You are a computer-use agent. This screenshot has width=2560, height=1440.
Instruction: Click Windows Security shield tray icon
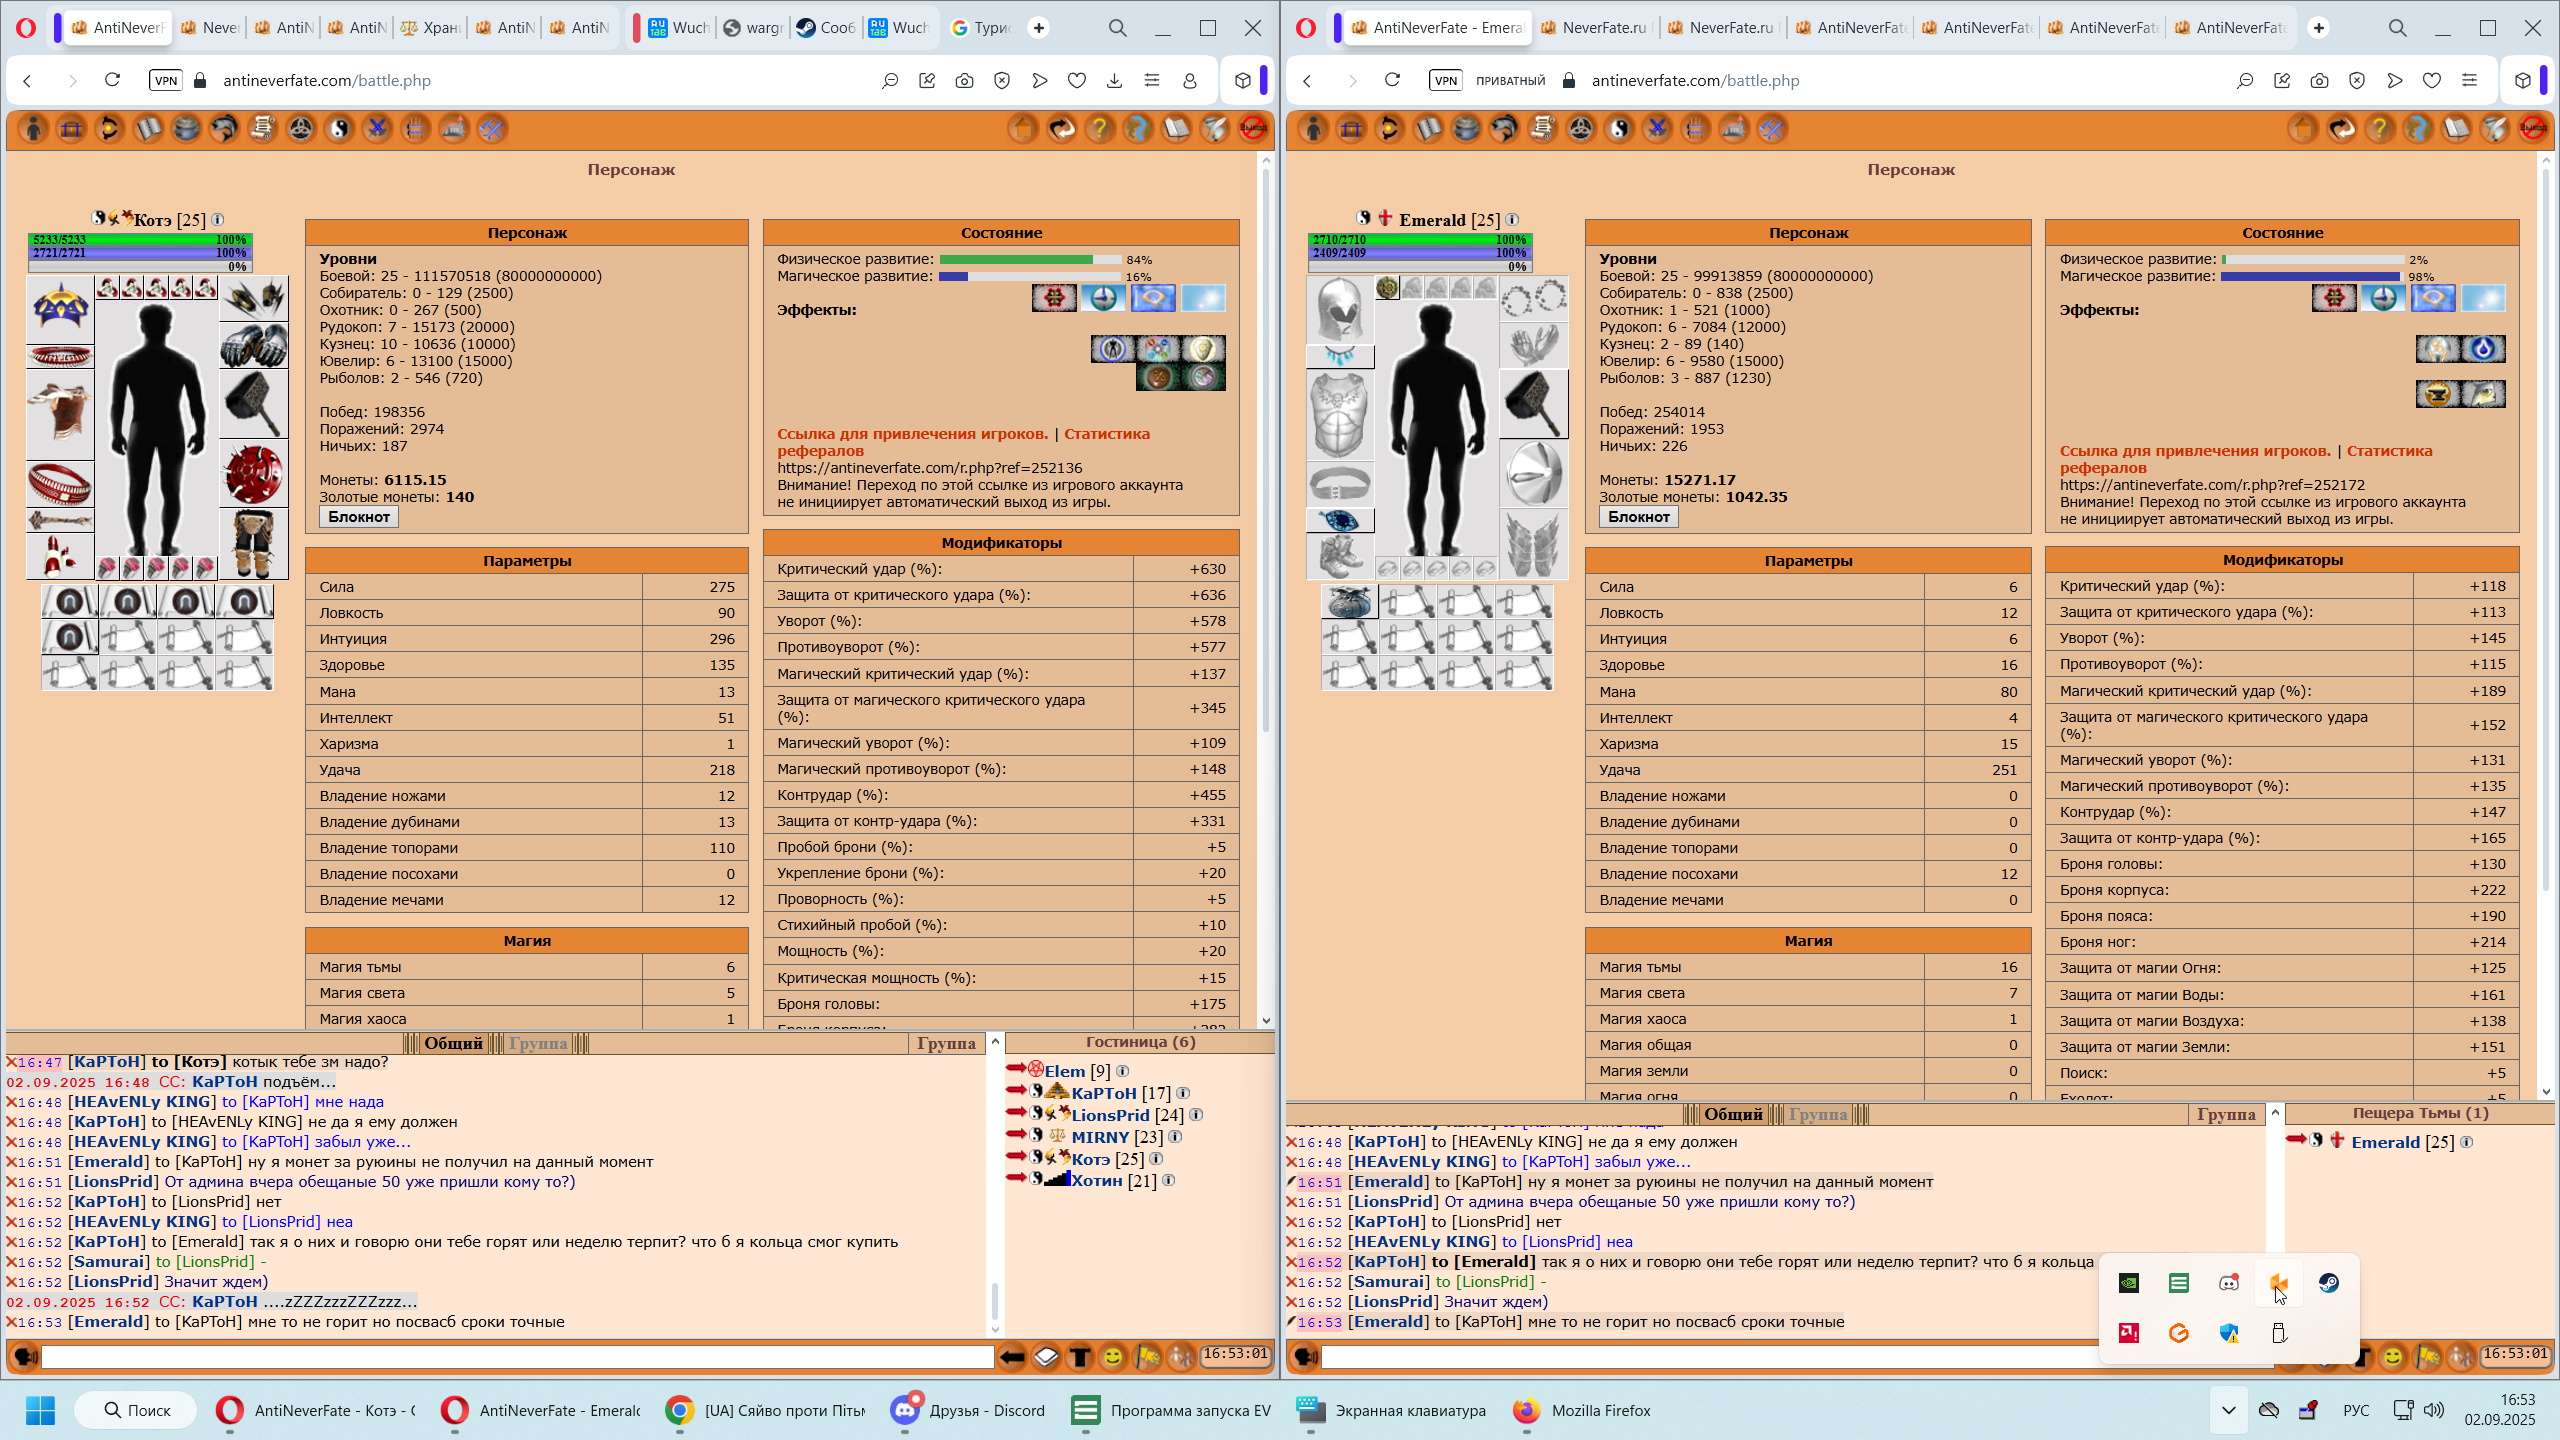click(2229, 1333)
